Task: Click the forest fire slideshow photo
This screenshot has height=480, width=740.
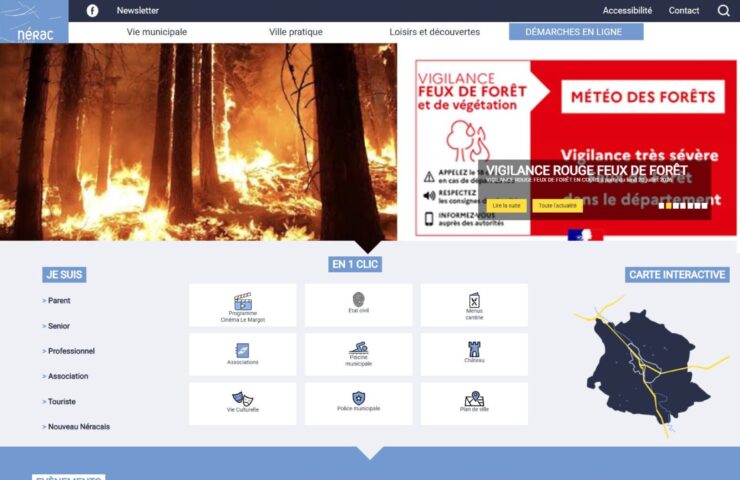Action: (198, 142)
